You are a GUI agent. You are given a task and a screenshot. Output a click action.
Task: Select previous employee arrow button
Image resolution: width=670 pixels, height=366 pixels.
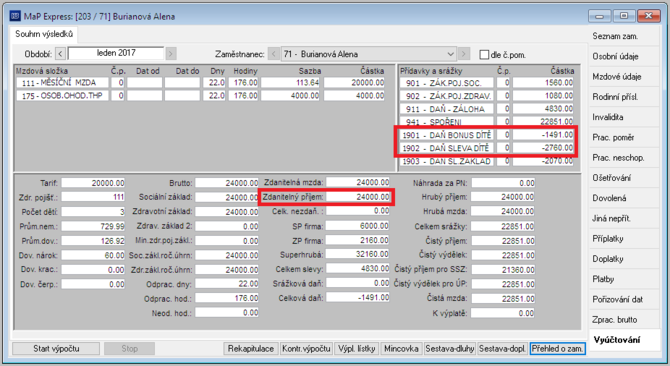273,54
